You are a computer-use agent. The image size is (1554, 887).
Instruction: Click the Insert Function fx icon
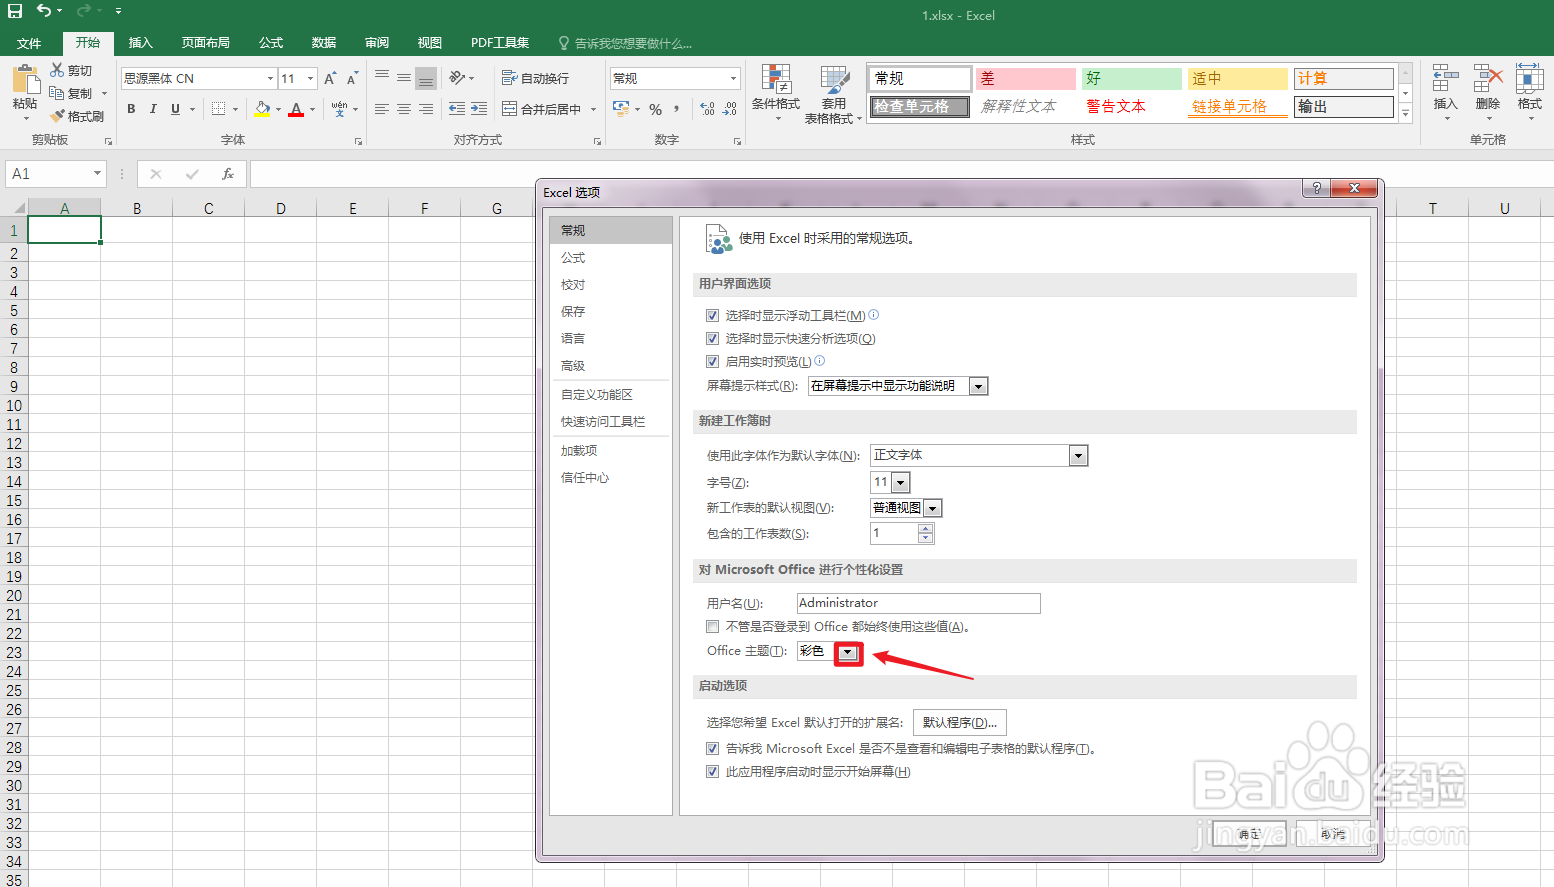pos(228,174)
